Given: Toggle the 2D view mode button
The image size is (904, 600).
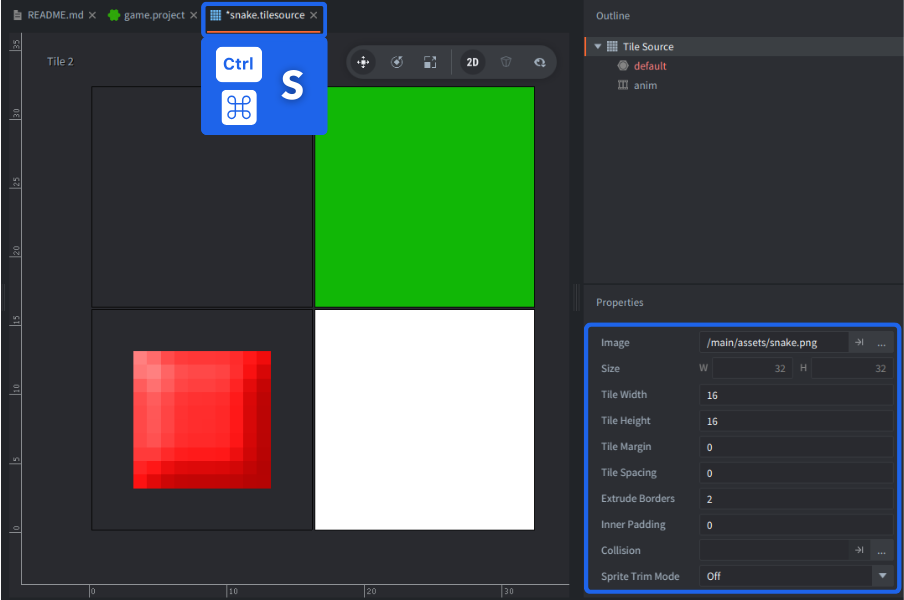Looking at the screenshot, I should [472, 61].
